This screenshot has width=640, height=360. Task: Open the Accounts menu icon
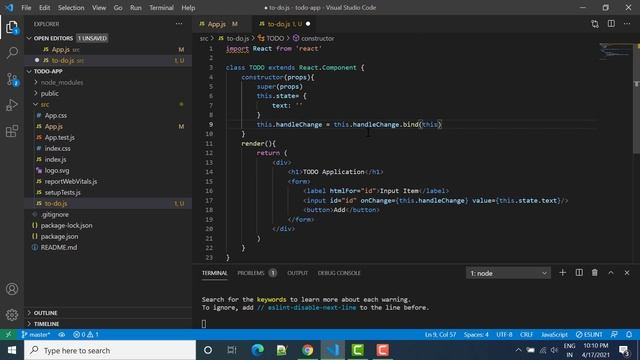[x=12, y=289]
